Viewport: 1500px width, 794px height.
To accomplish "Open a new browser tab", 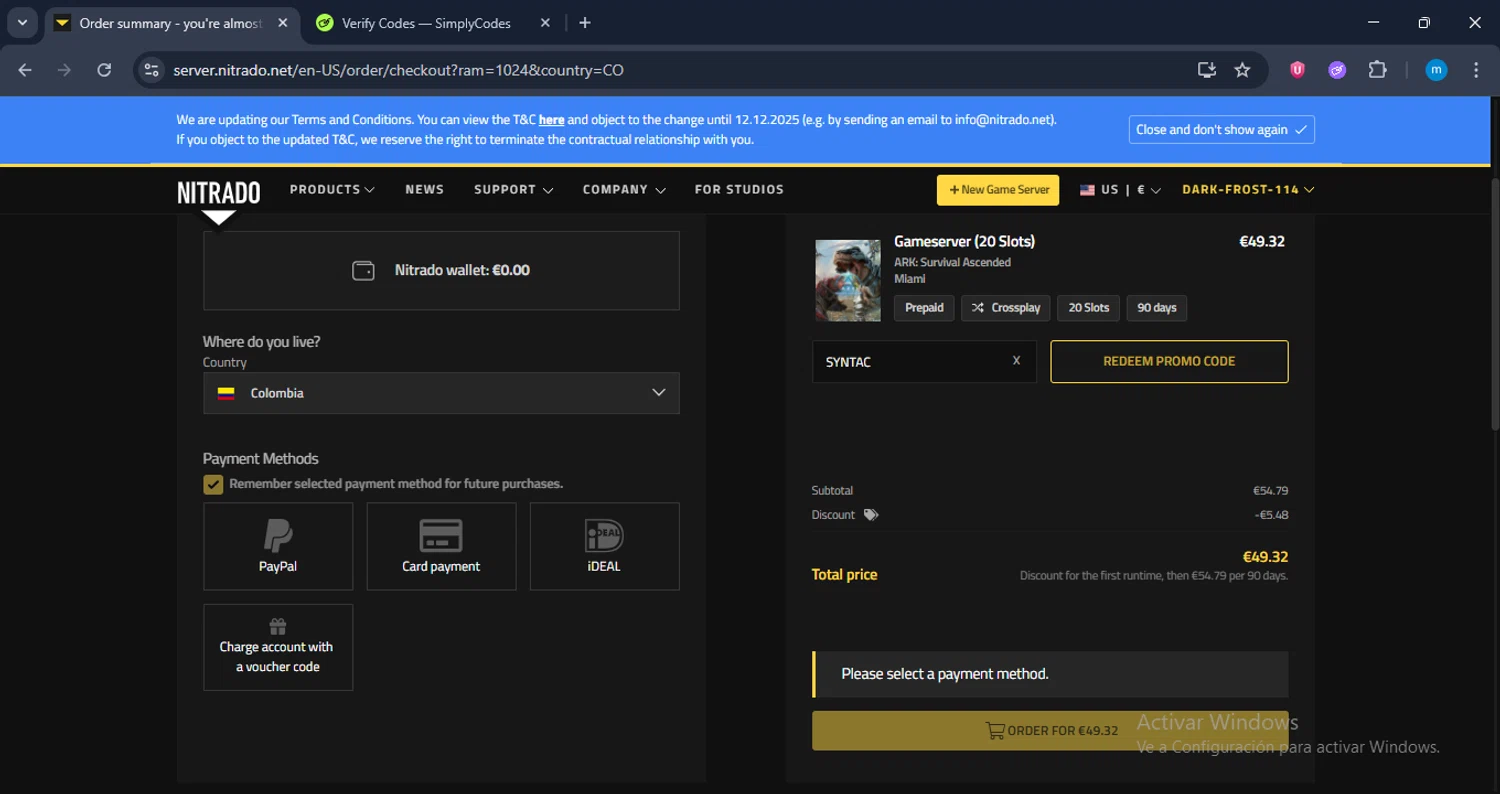I will tap(585, 23).
